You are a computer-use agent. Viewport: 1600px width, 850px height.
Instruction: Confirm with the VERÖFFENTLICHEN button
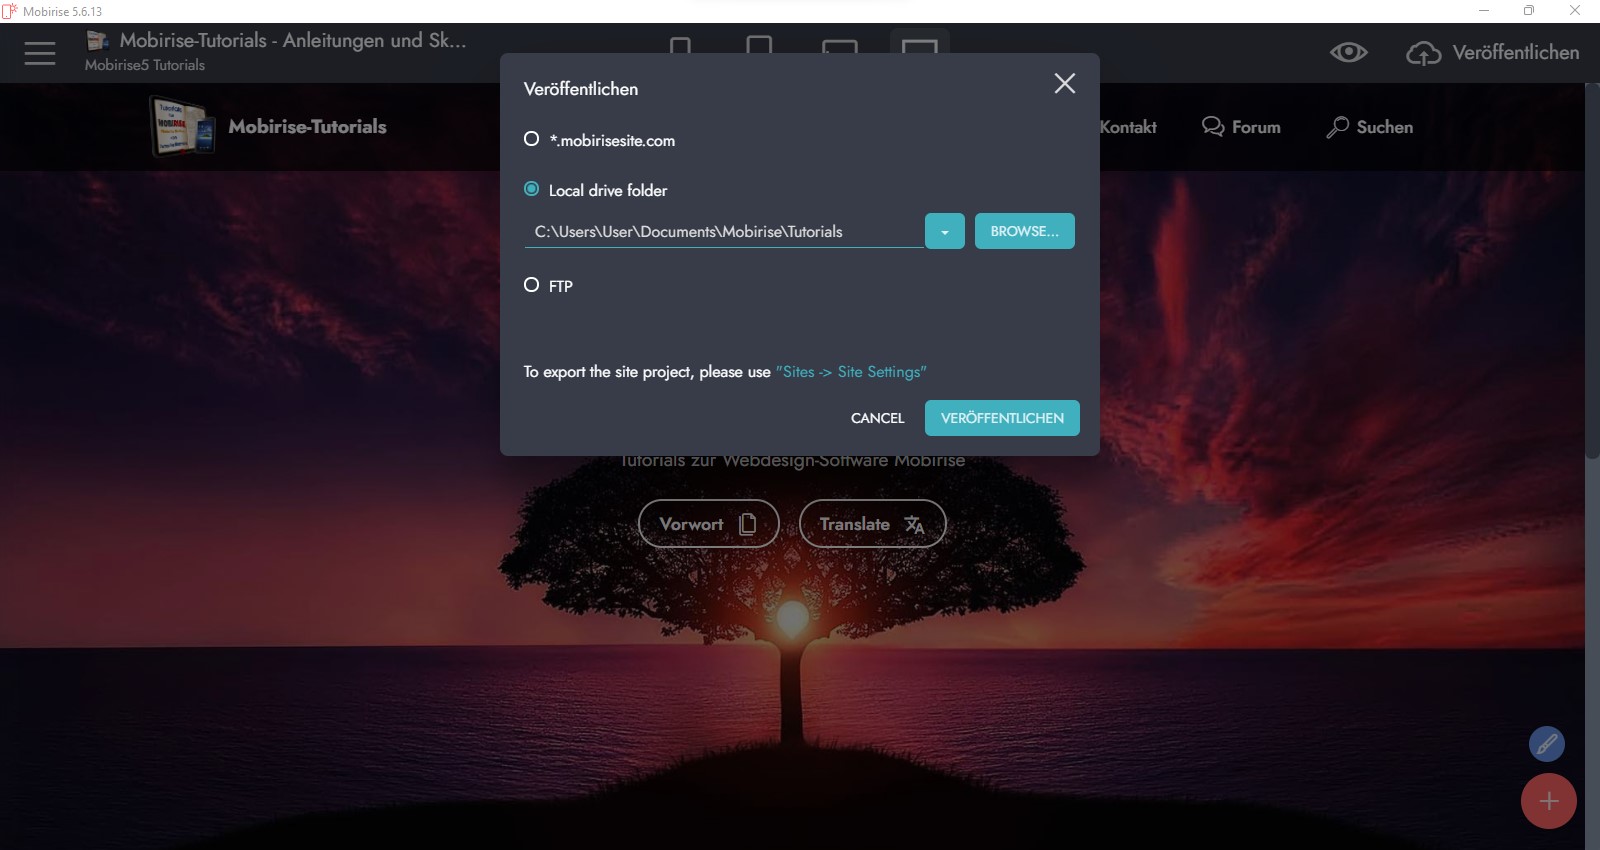pyautogui.click(x=1002, y=418)
